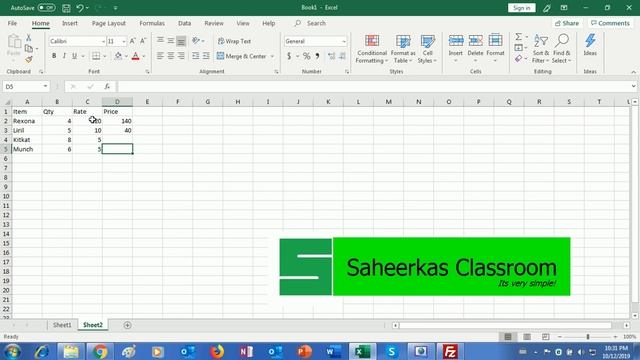
Task: Click the Increase Font Size icon
Action: point(133,41)
